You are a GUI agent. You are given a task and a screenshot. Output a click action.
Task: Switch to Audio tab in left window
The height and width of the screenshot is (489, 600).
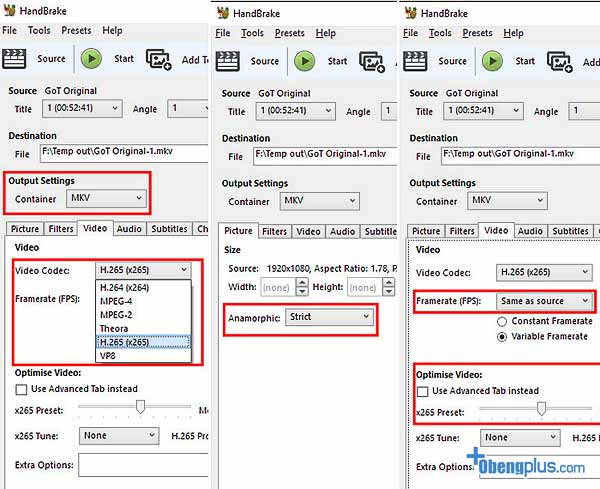point(129,229)
